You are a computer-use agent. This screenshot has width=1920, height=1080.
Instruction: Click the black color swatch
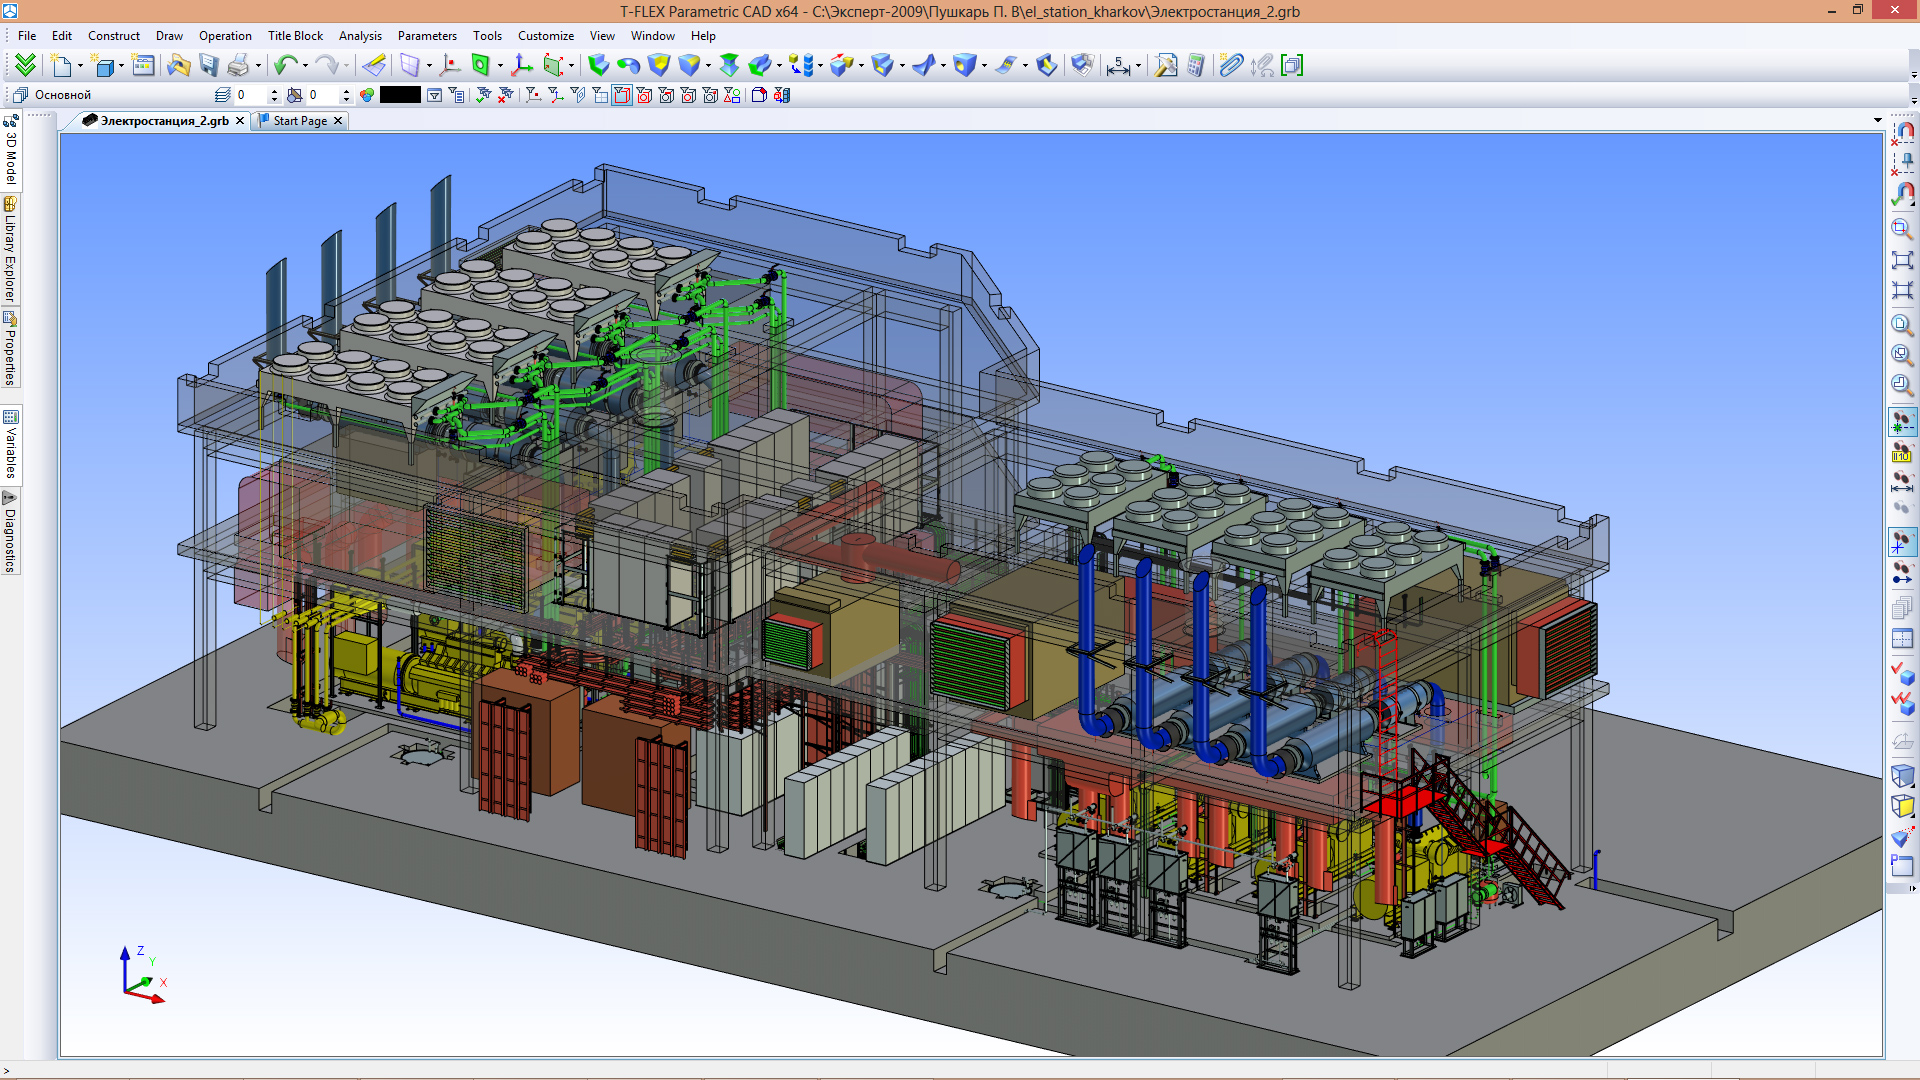point(400,95)
